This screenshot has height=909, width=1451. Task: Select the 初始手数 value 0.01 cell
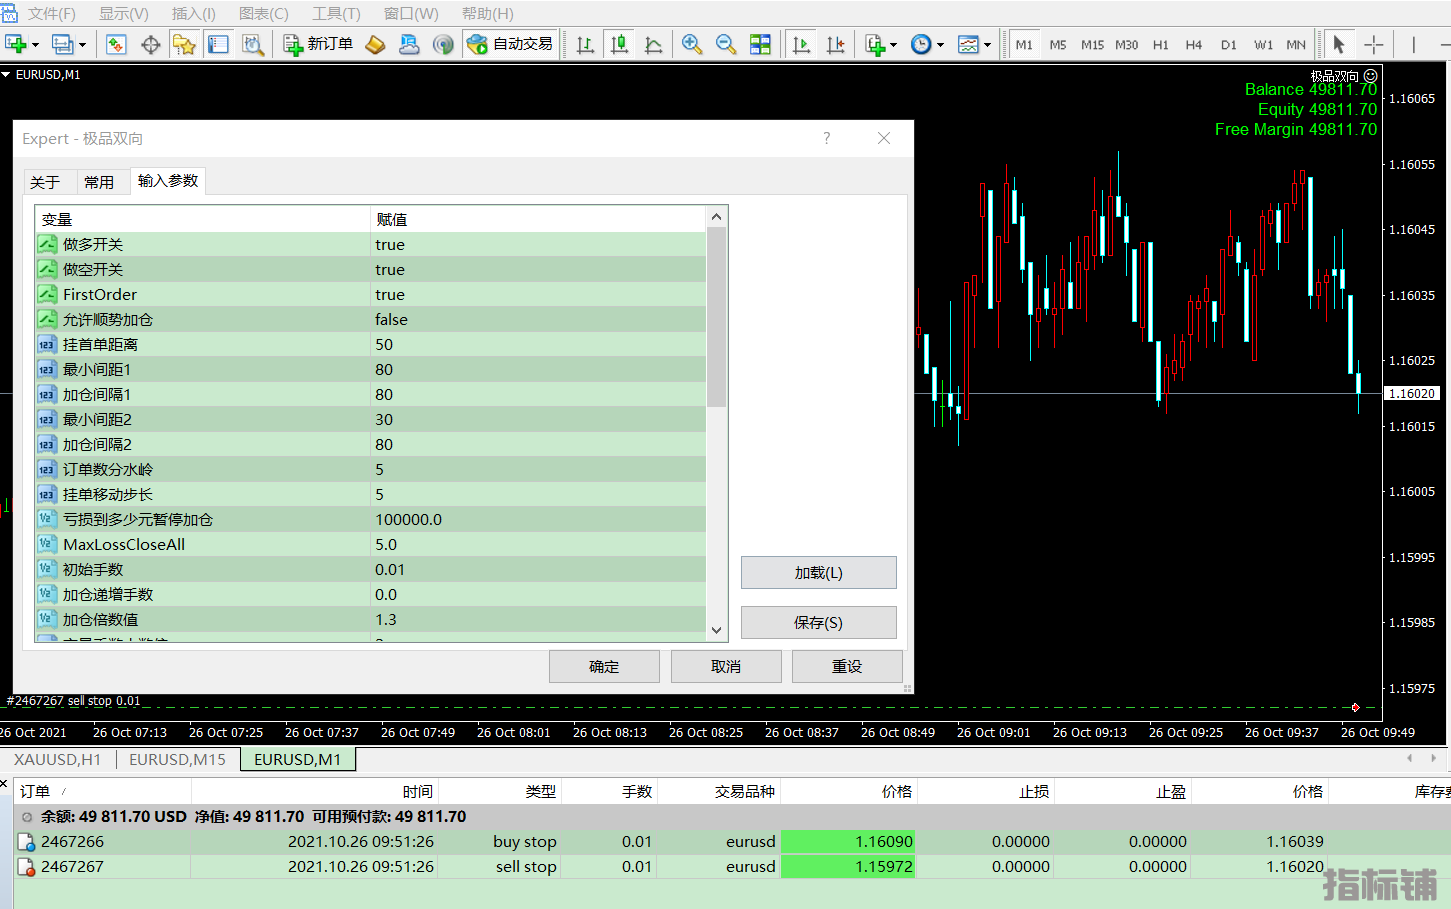(x=538, y=569)
